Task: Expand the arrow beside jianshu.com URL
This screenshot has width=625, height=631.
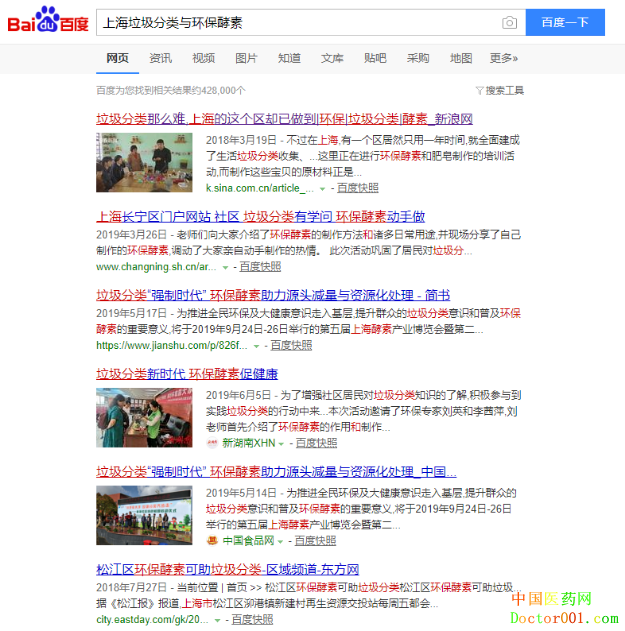Action: [x=257, y=345]
